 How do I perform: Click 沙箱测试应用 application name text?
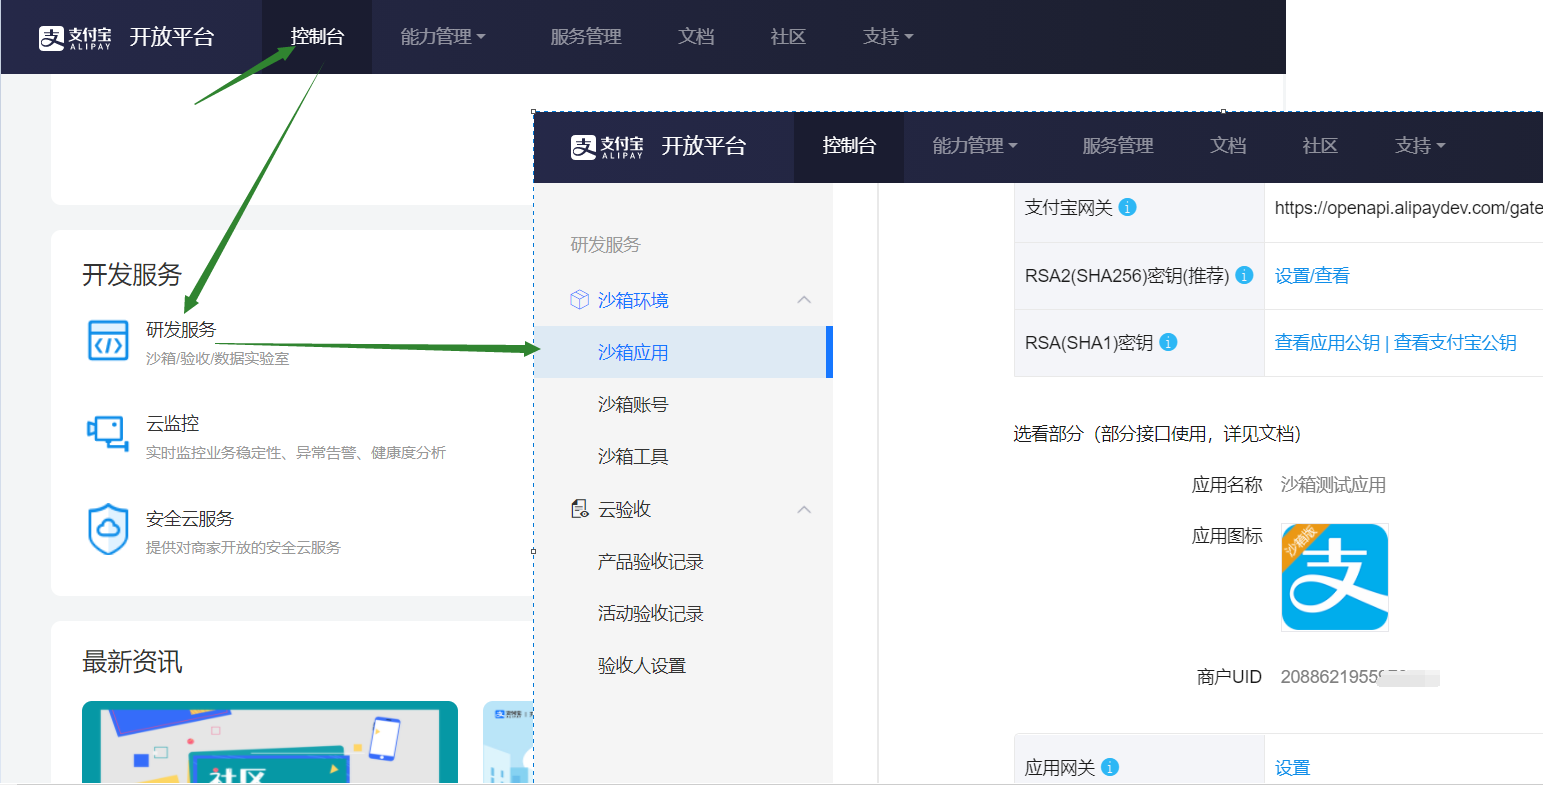click(1333, 485)
